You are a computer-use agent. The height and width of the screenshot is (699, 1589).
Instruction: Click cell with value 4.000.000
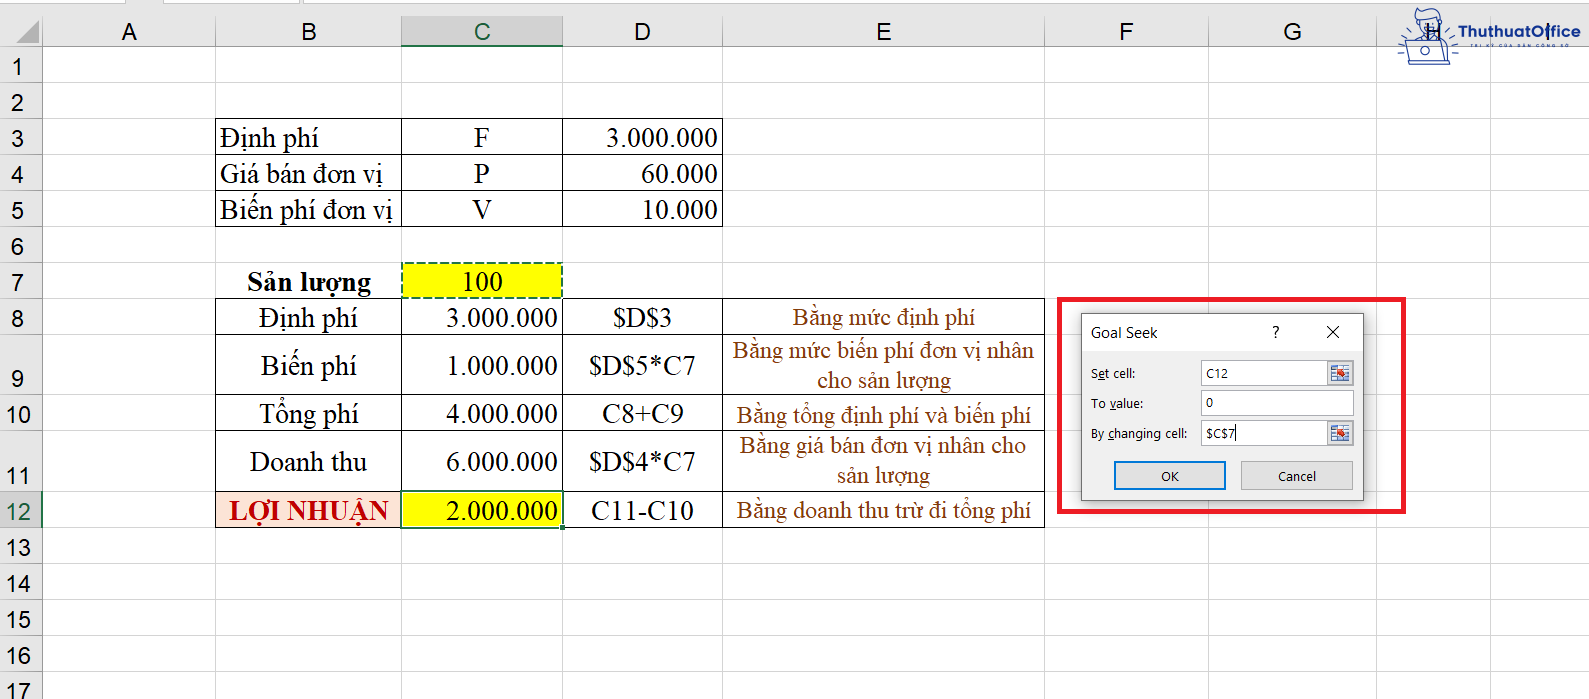point(482,413)
